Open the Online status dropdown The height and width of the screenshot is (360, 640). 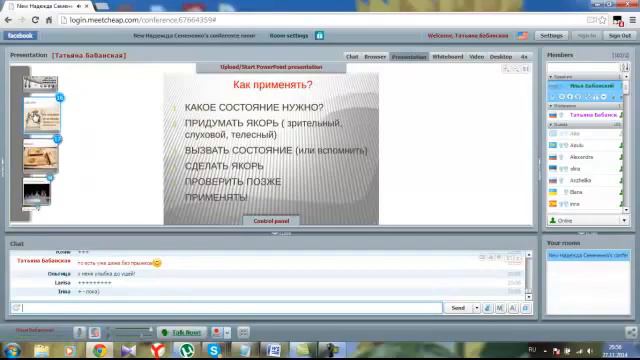pos(624,220)
